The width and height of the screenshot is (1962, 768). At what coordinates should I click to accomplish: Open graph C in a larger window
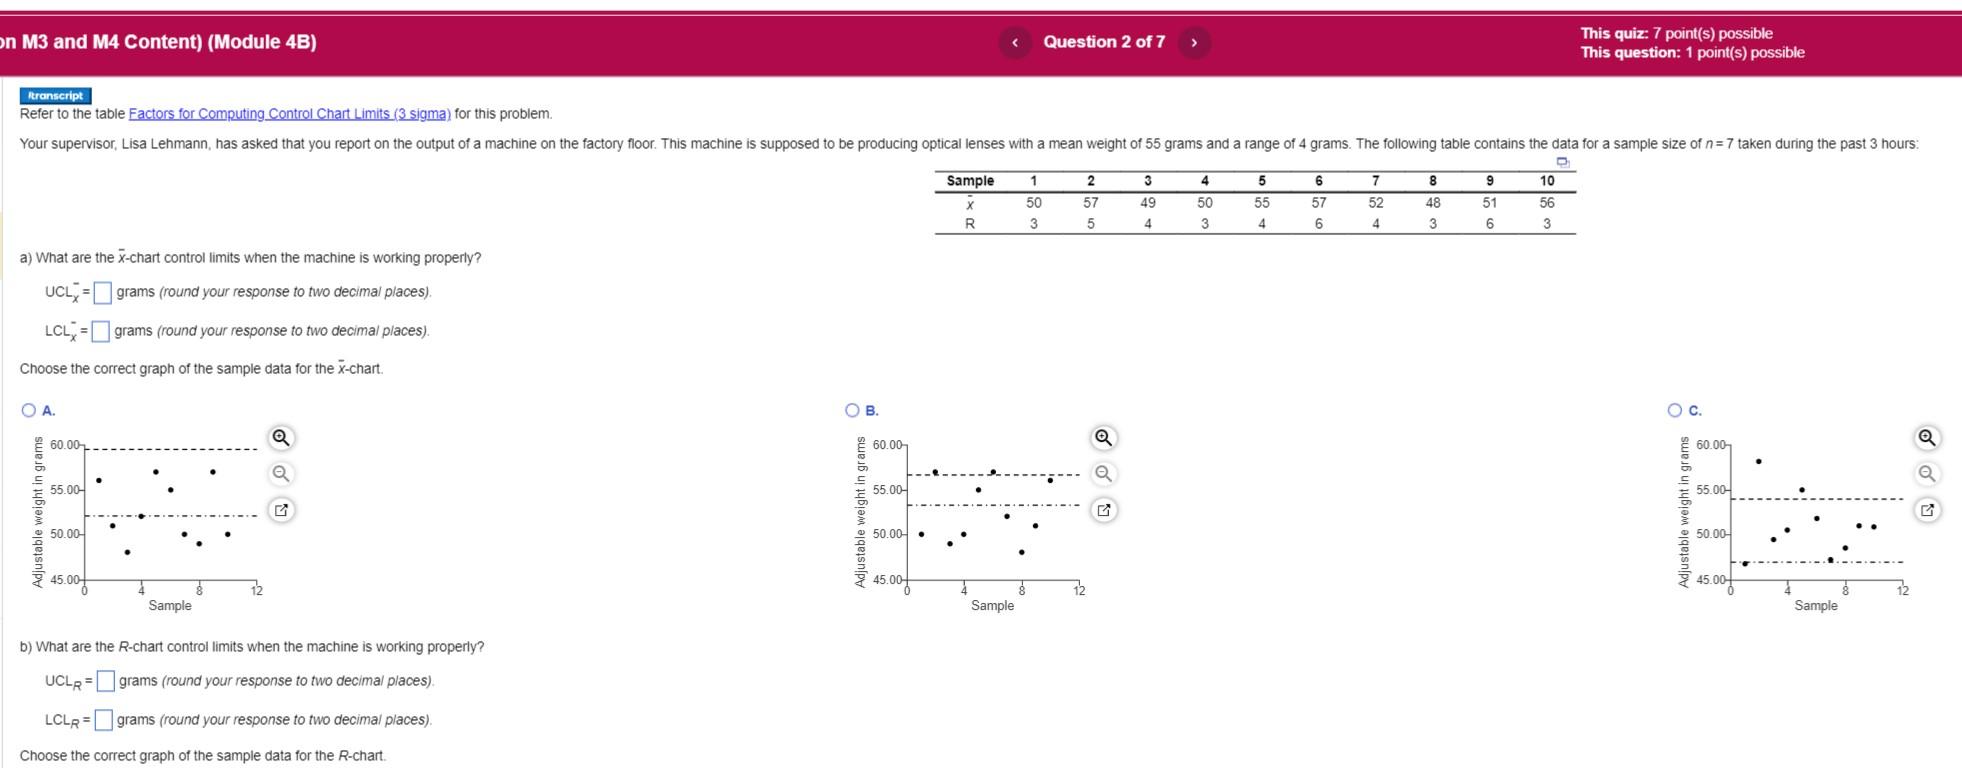click(1927, 509)
